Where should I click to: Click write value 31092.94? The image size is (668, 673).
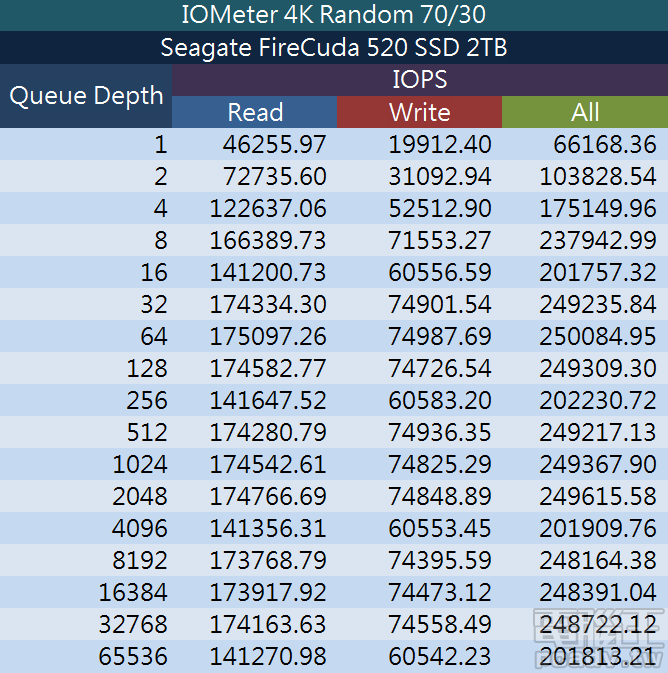(440, 176)
